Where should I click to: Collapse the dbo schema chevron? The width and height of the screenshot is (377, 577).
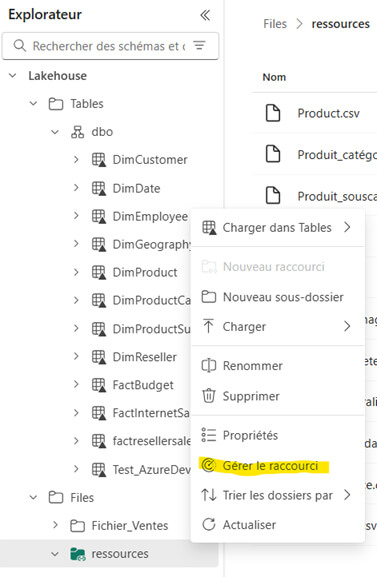[x=55, y=132]
